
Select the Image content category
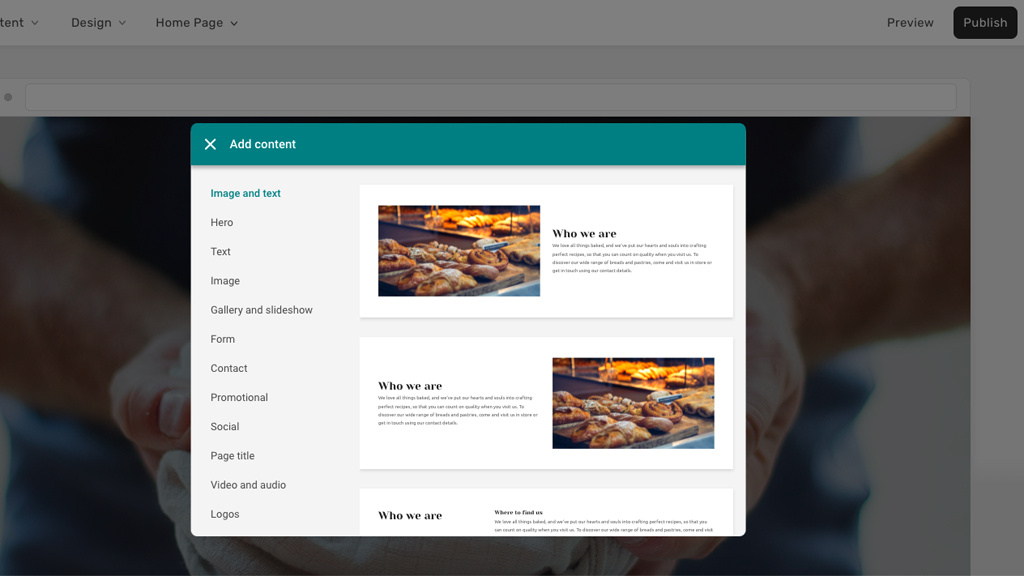click(225, 281)
